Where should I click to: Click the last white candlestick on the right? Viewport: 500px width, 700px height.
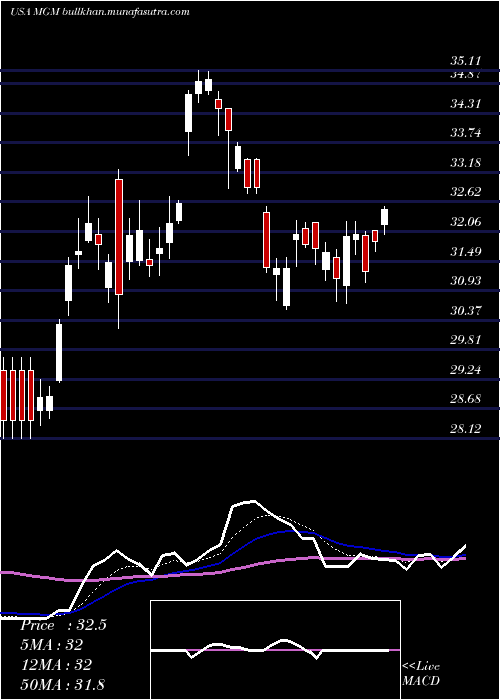click(x=384, y=217)
